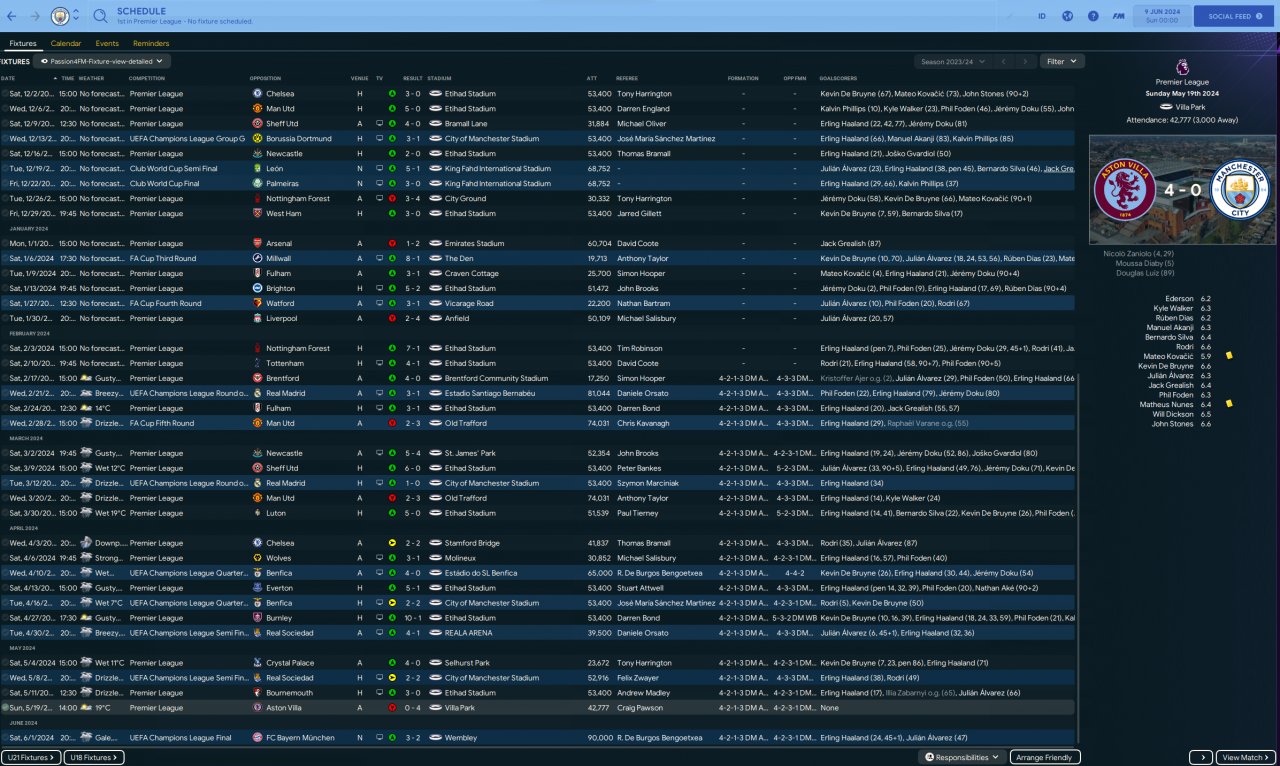Open the Season 2023/24 dropdown
Viewport: 1280px width, 766px height.
click(951, 61)
